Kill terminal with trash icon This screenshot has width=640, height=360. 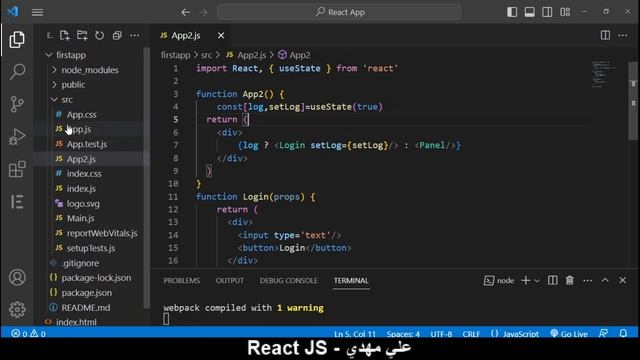point(570,280)
